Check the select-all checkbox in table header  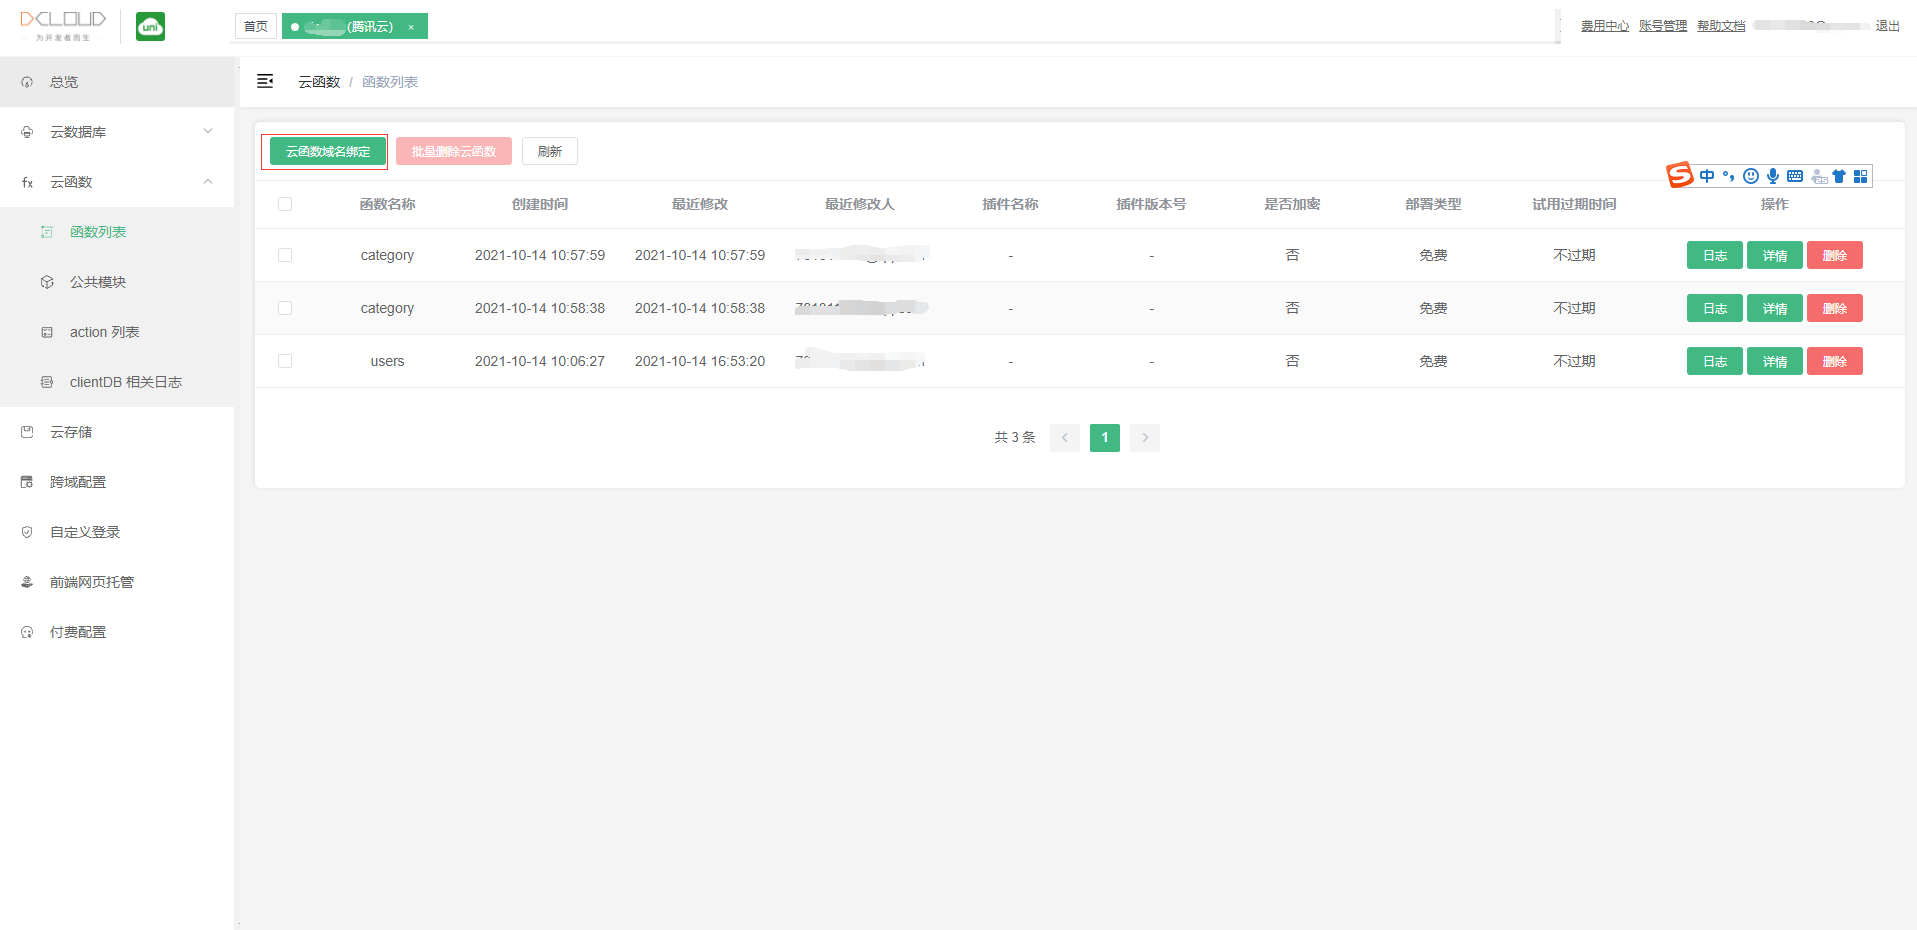click(x=285, y=204)
